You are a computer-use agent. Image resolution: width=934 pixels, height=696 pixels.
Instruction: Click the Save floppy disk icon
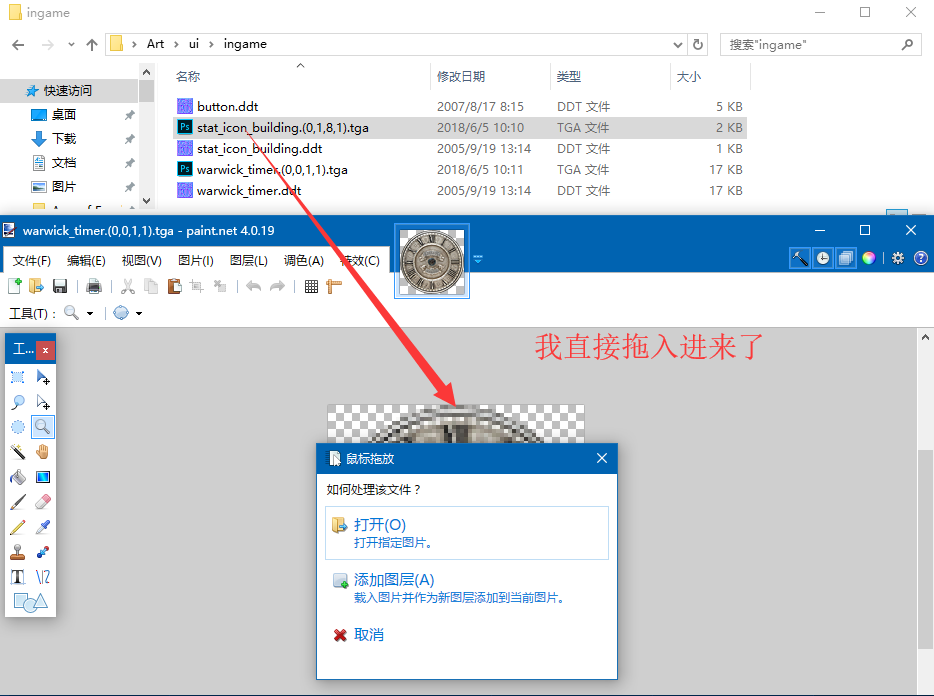(x=60, y=287)
